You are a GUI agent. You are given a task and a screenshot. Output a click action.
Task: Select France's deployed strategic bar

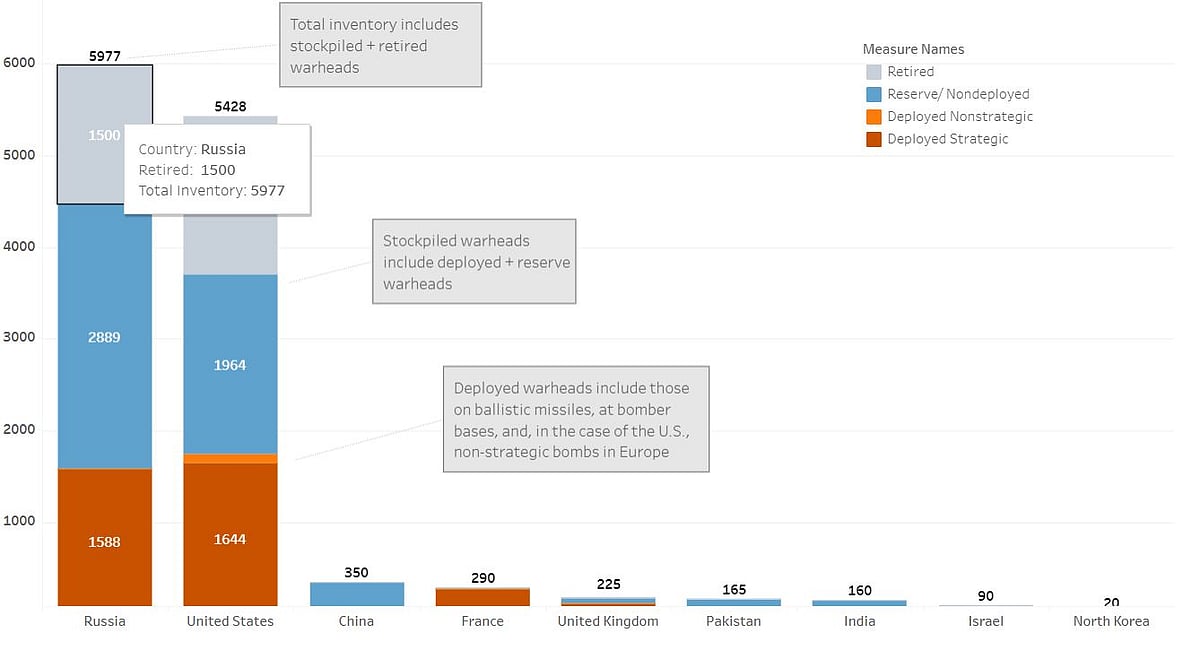[x=482, y=598]
